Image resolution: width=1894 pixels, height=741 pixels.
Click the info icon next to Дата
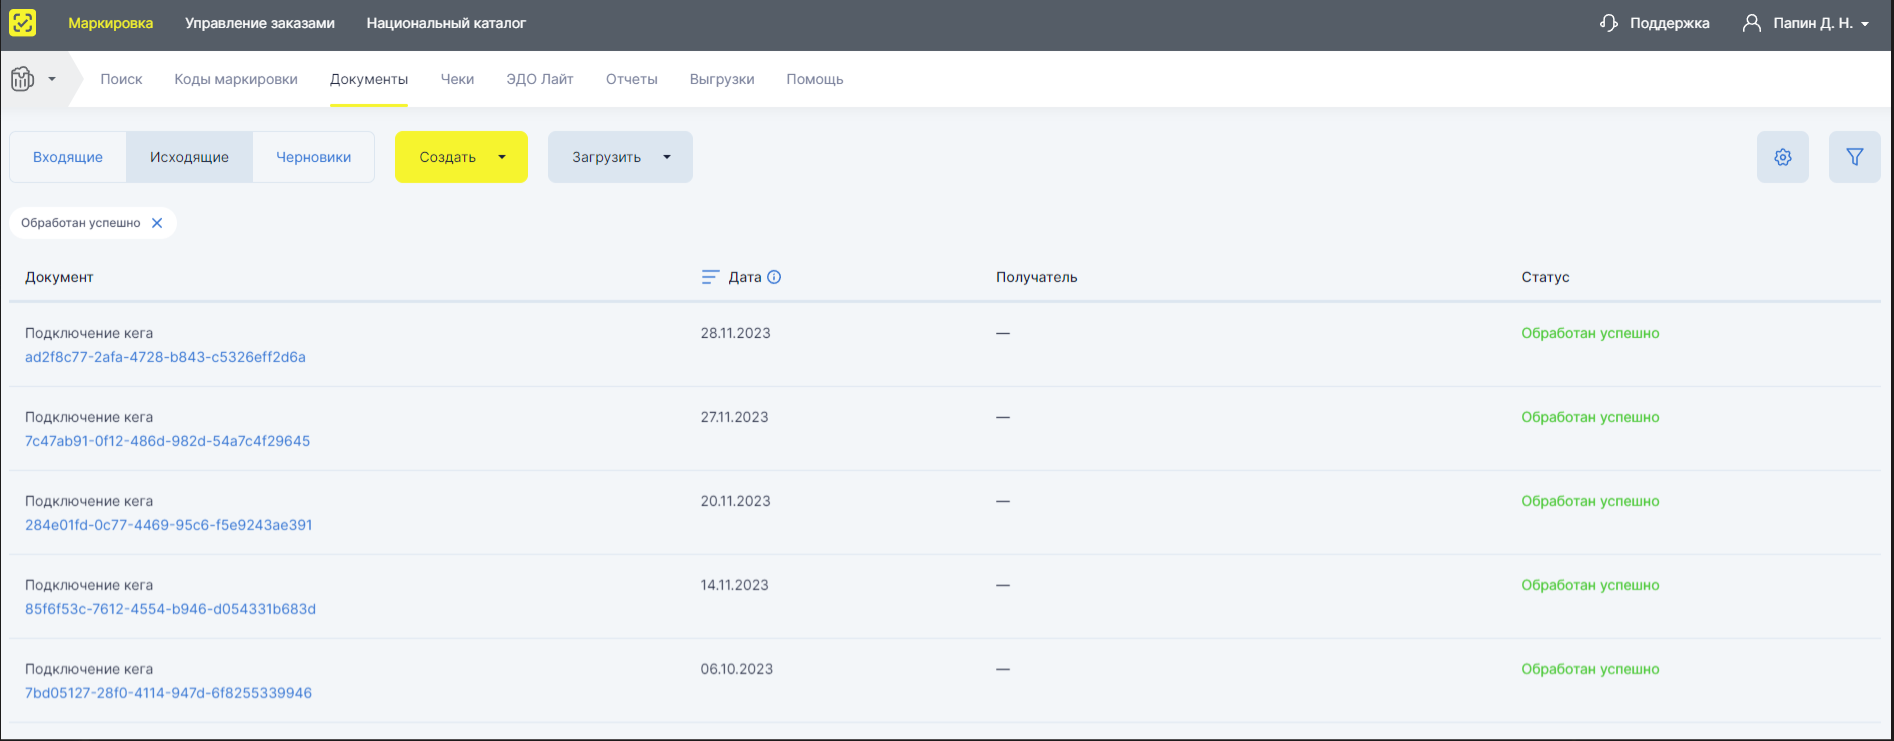click(774, 277)
